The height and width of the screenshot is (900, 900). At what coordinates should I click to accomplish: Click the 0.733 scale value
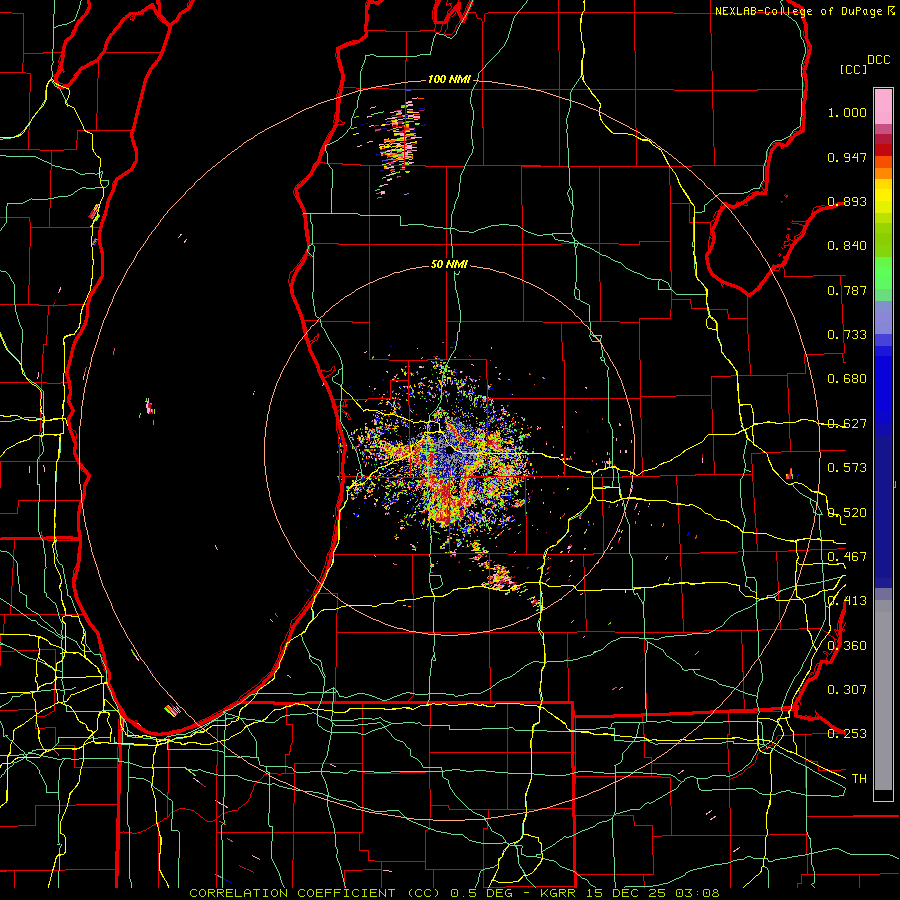847,335
